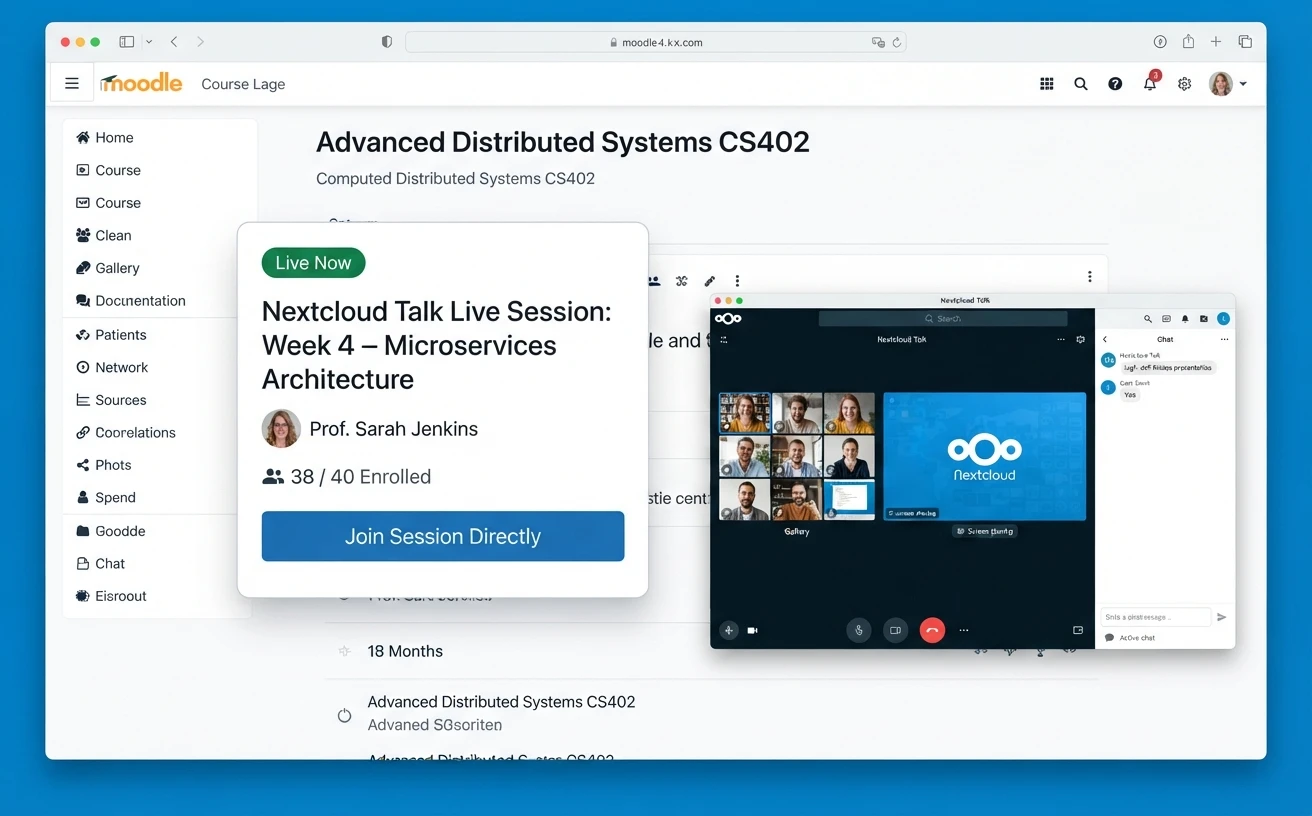
Task: Open new tab plus in Safari
Action: coord(1216,42)
